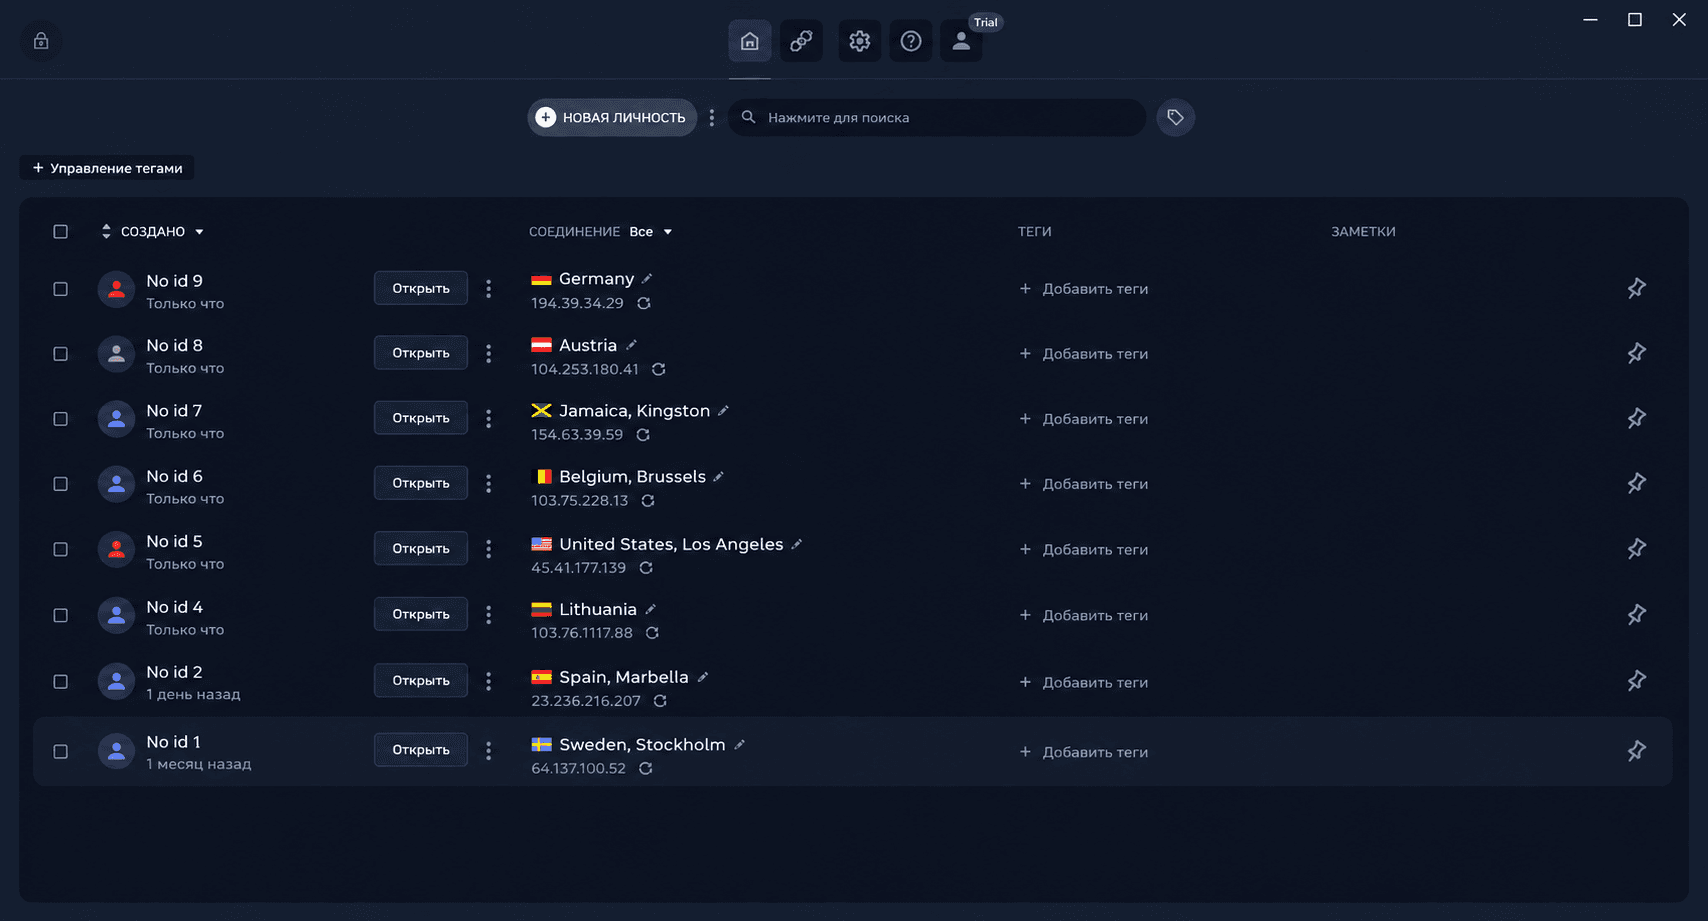Screen dimensions: 1708x921
Task: Select the No id 4 checkbox
Action: (61, 616)
